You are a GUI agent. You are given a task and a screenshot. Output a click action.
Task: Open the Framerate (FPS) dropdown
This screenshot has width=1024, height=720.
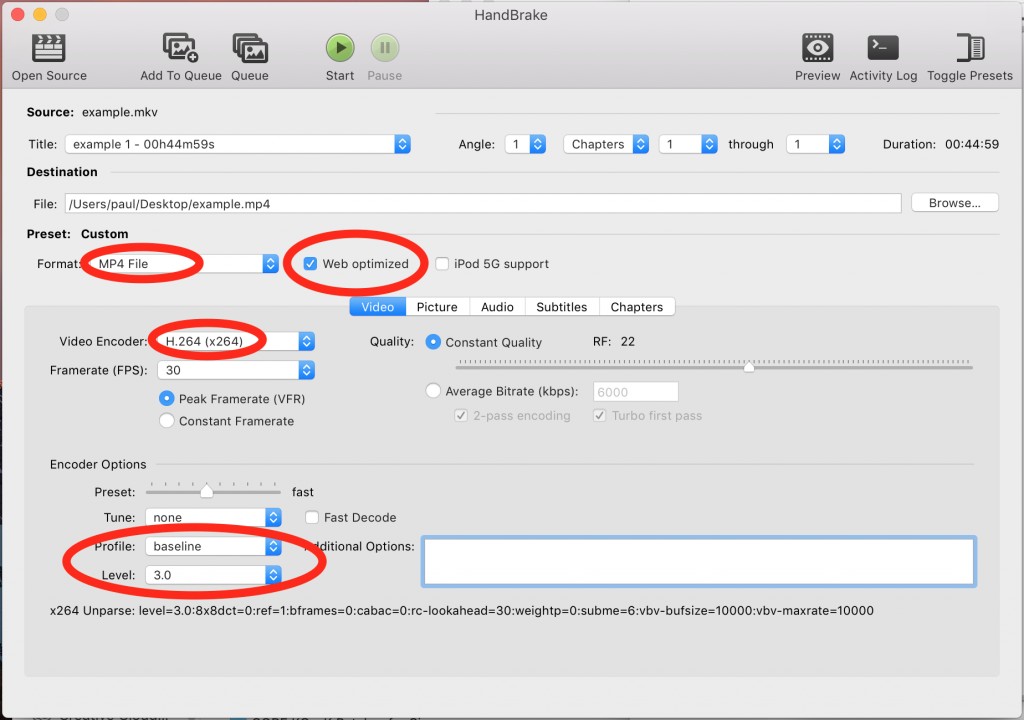236,370
